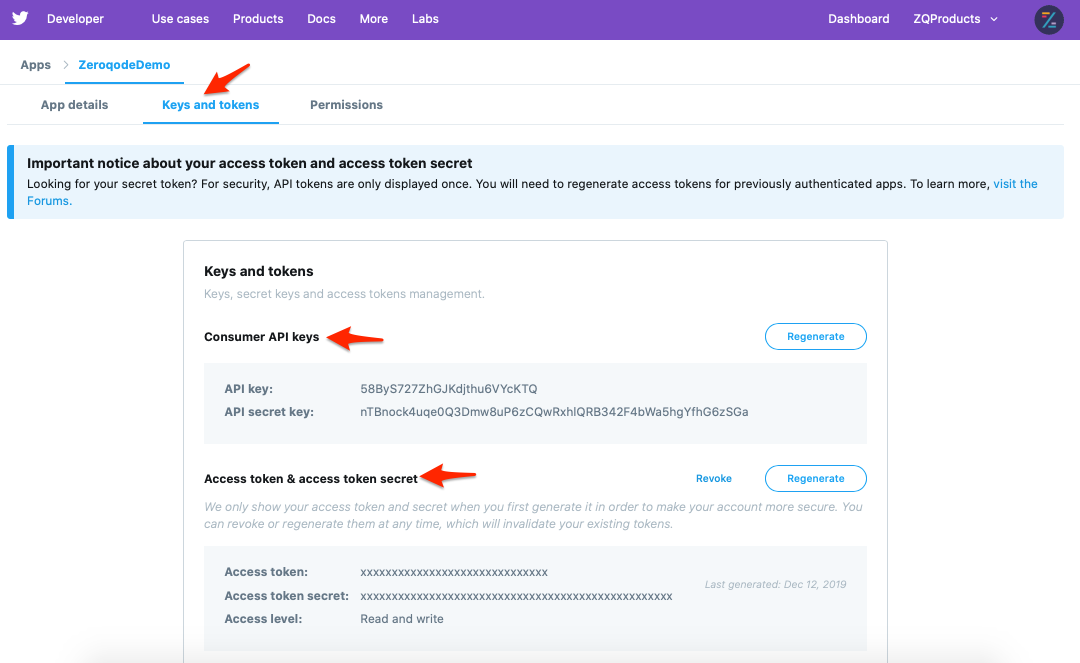
Task: Open the Docs menu
Action: click(x=321, y=19)
